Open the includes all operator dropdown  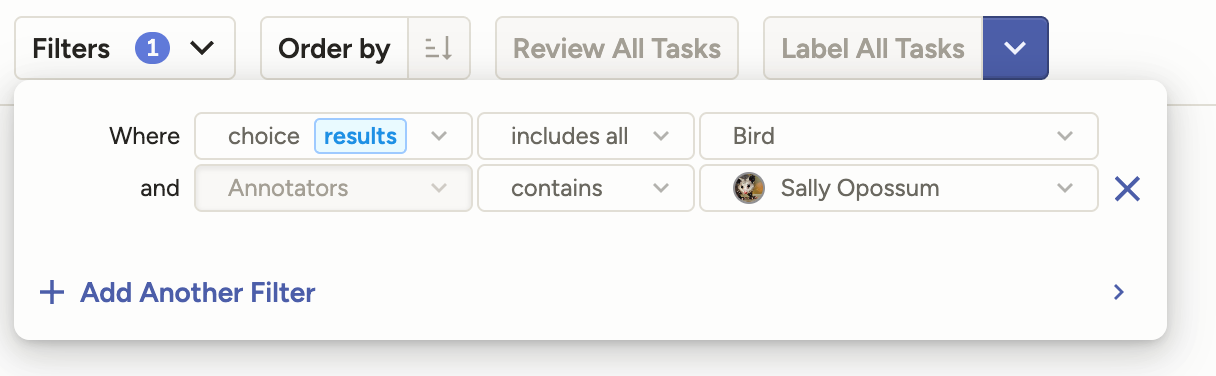point(586,136)
